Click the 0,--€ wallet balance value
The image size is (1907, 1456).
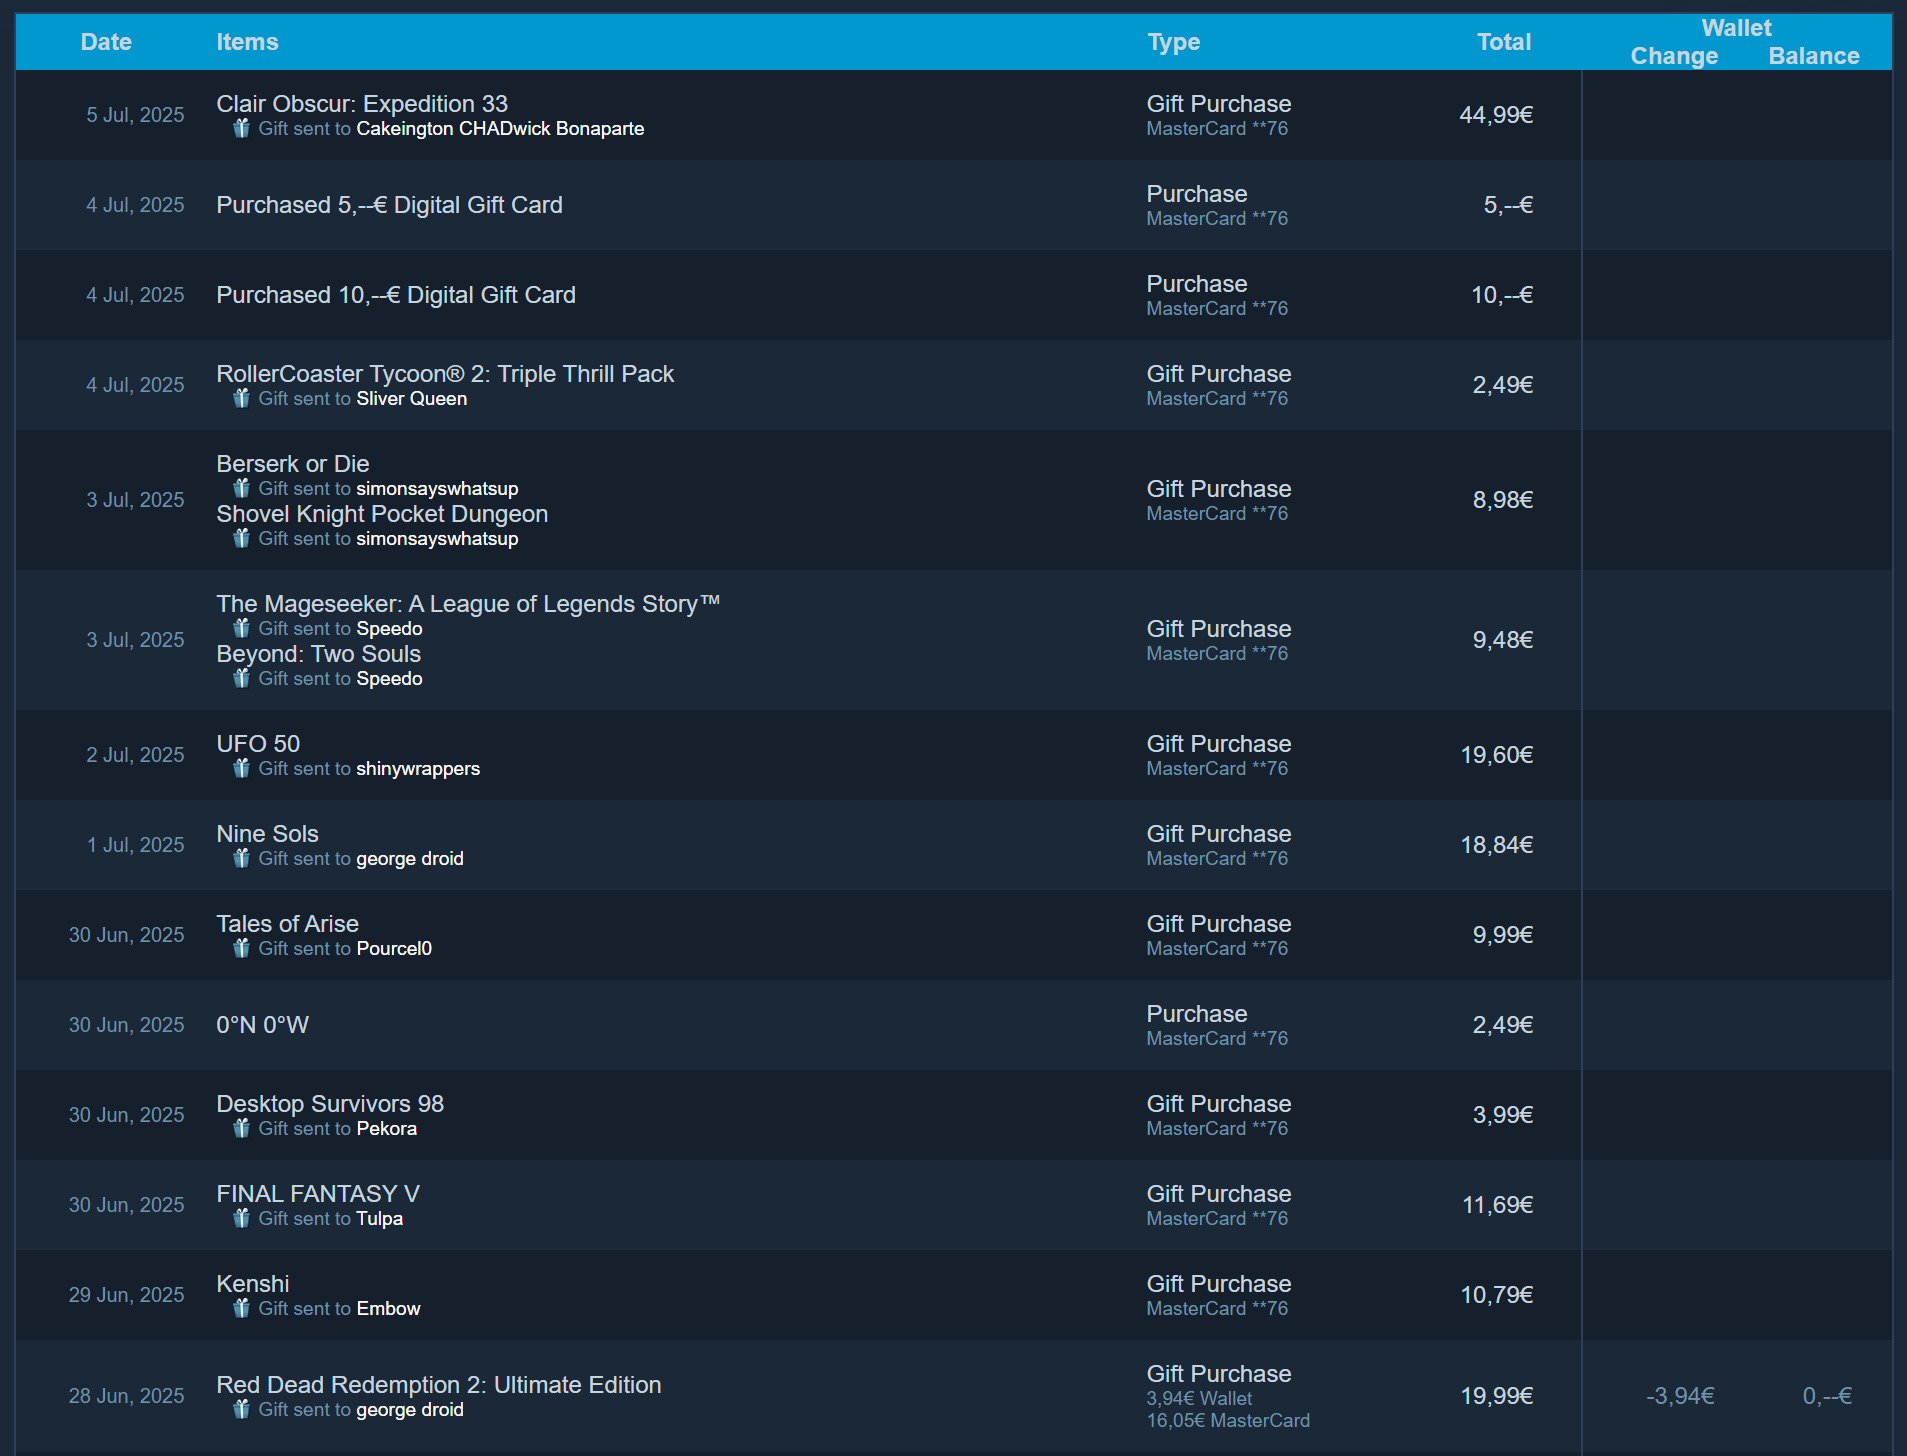pos(1827,1396)
